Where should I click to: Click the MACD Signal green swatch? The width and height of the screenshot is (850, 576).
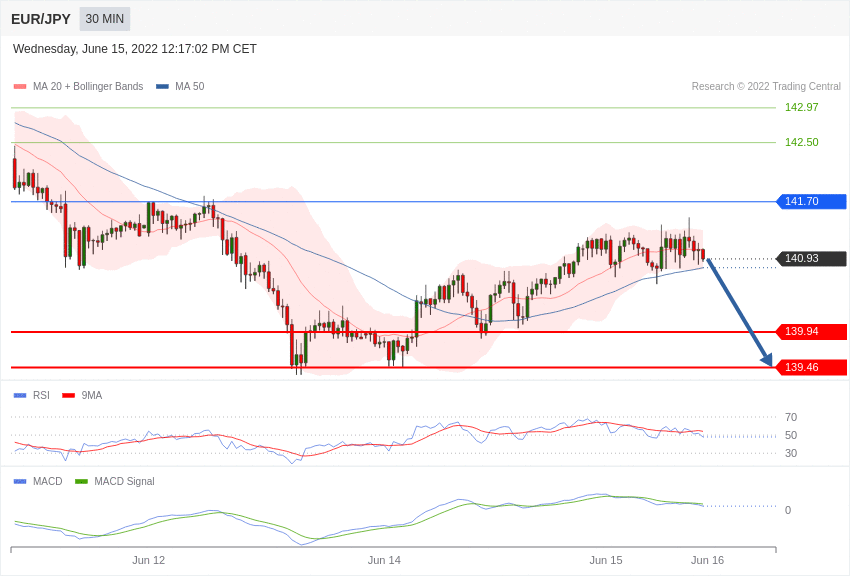(81, 482)
